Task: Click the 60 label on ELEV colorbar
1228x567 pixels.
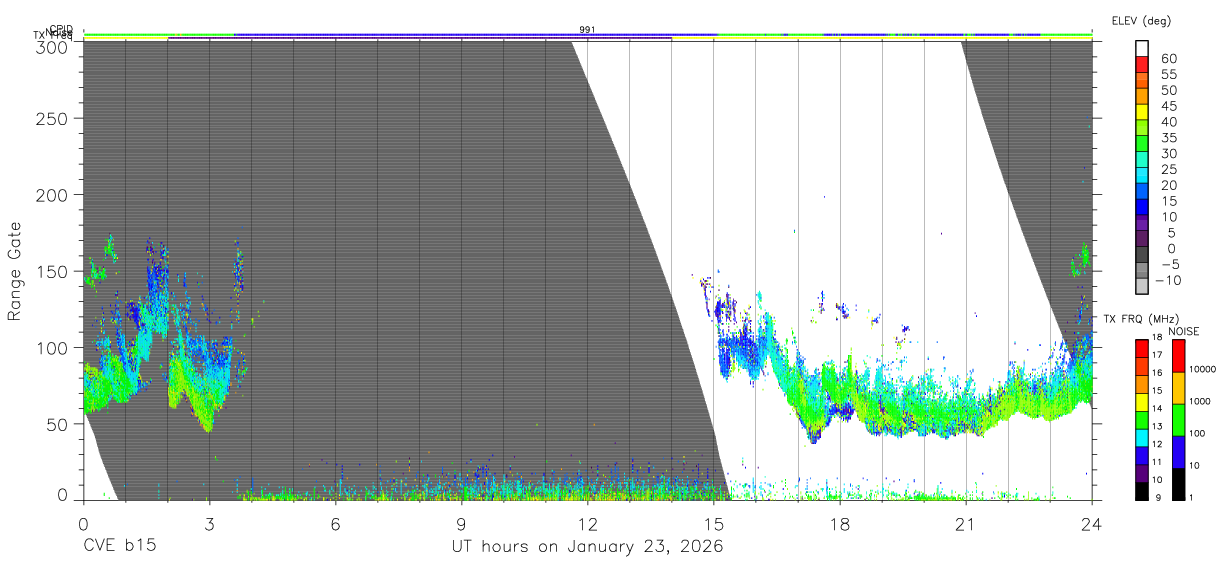Action: coord(1169,59)
